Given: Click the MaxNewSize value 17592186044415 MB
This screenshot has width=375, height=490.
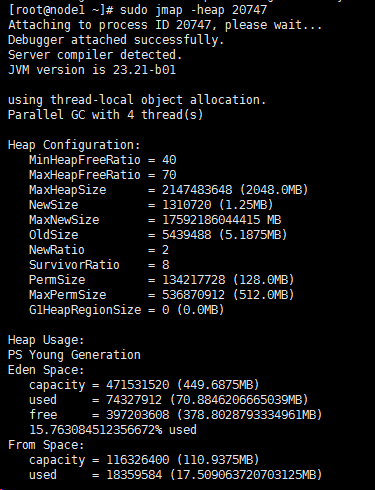Looking at the screenshot, I should coord(222,220).
